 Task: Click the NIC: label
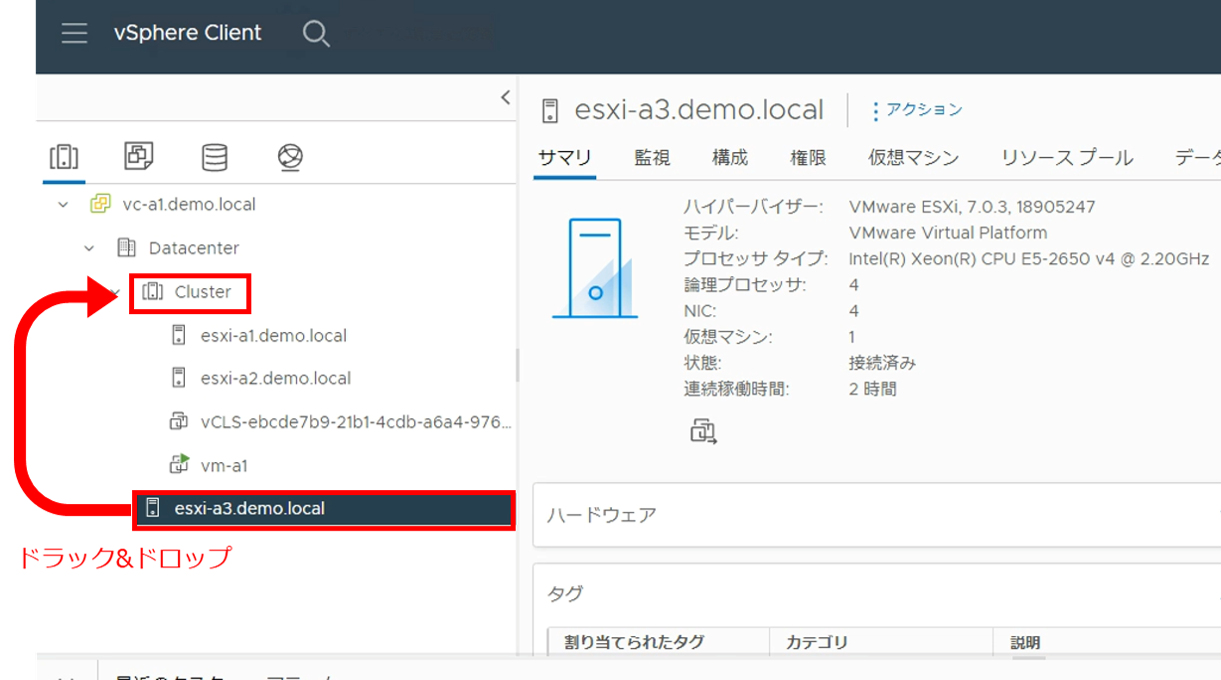[701, 311]
